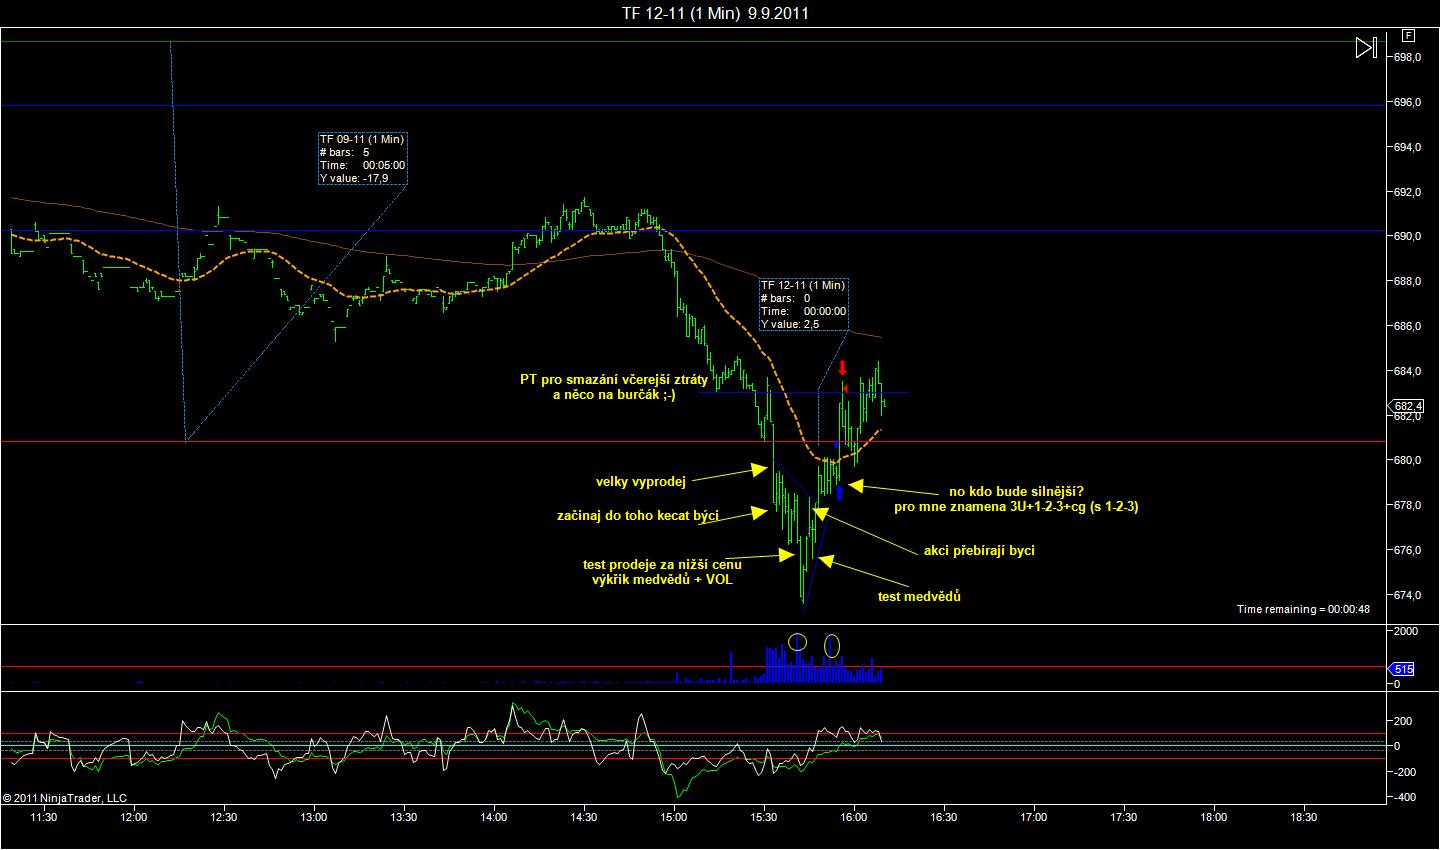Viewport: 1440px width, 850px height.
Task: Click the 698,0 price axis label
Action: (1408, 58)
